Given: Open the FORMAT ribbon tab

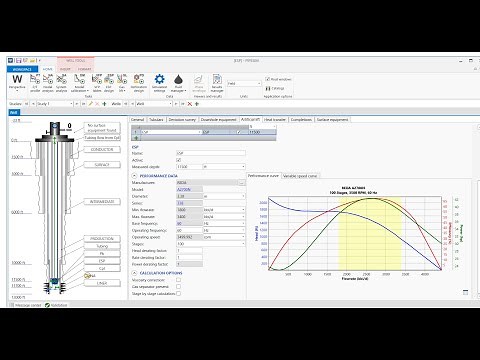Looking at the screenshot, I should click(x=84, y=69).
